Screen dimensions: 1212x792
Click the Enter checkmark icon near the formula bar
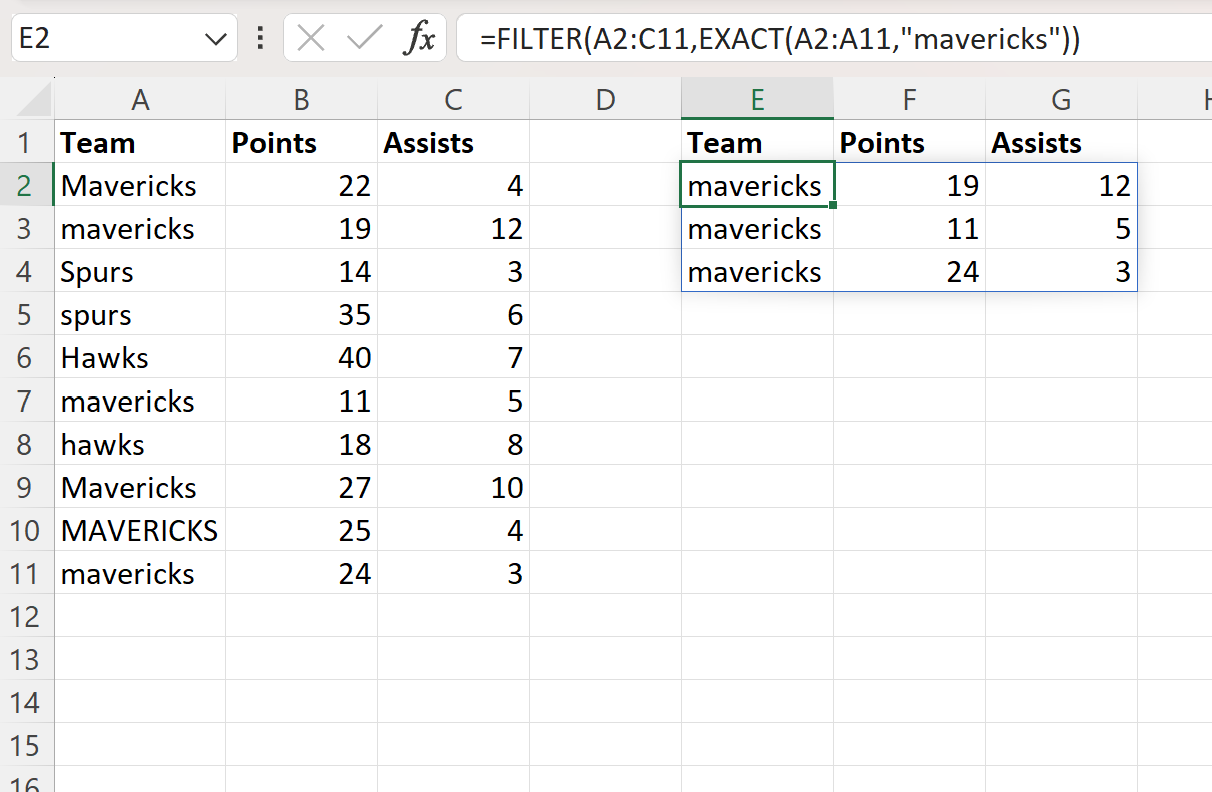coord(362,39)
